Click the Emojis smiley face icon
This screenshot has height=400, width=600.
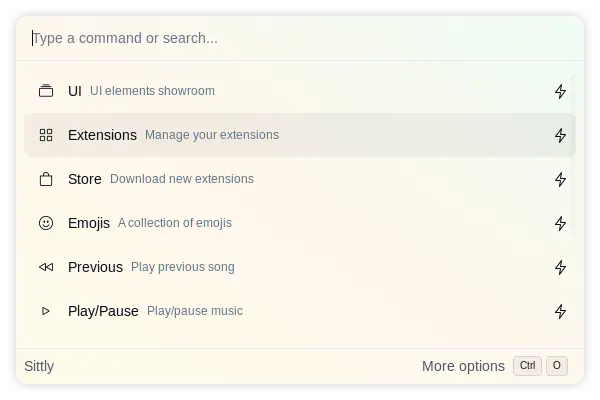(x=46, y=223)
